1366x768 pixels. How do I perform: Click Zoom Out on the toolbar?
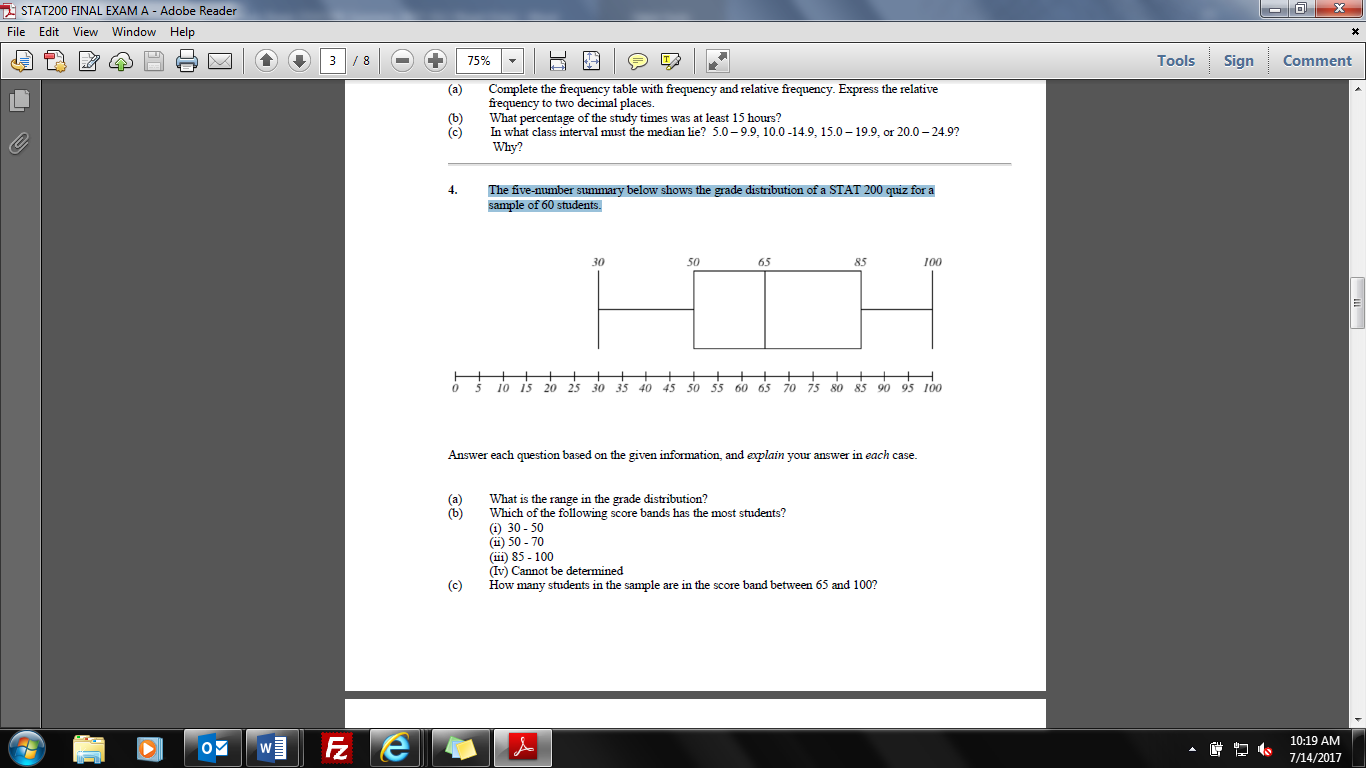click(x=403, y=60)
